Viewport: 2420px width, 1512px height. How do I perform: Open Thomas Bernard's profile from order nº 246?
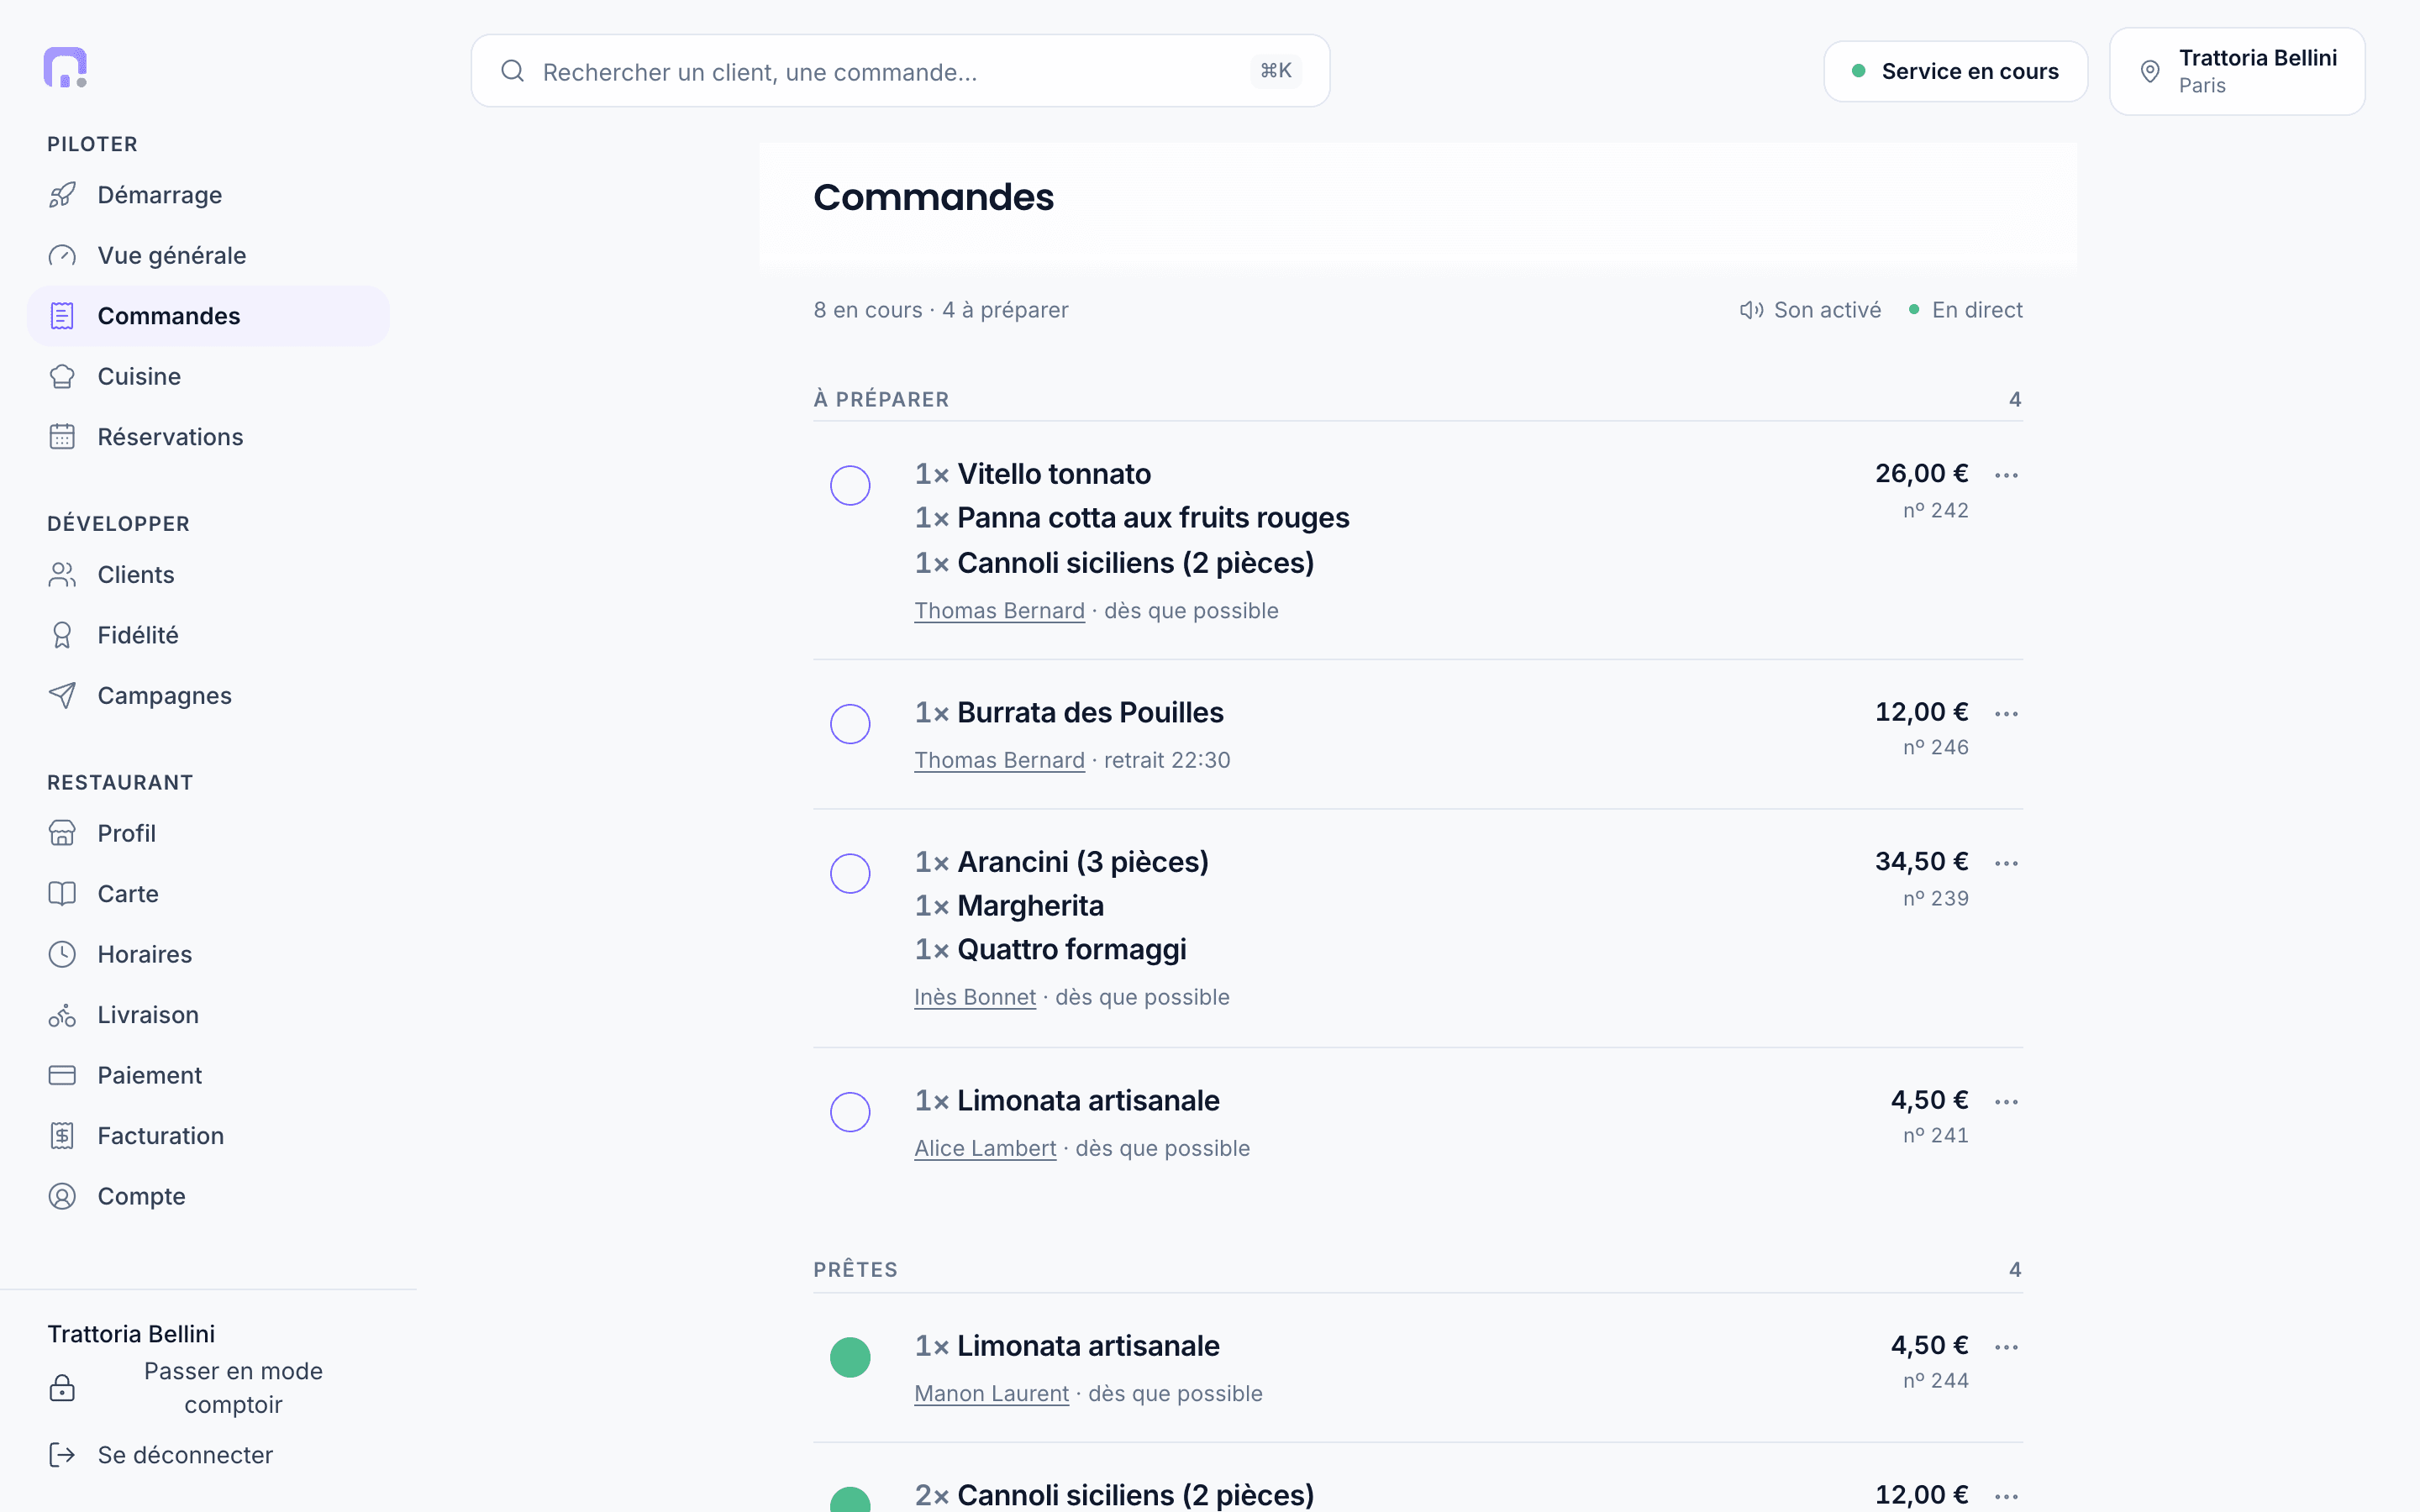coord(999,760)
